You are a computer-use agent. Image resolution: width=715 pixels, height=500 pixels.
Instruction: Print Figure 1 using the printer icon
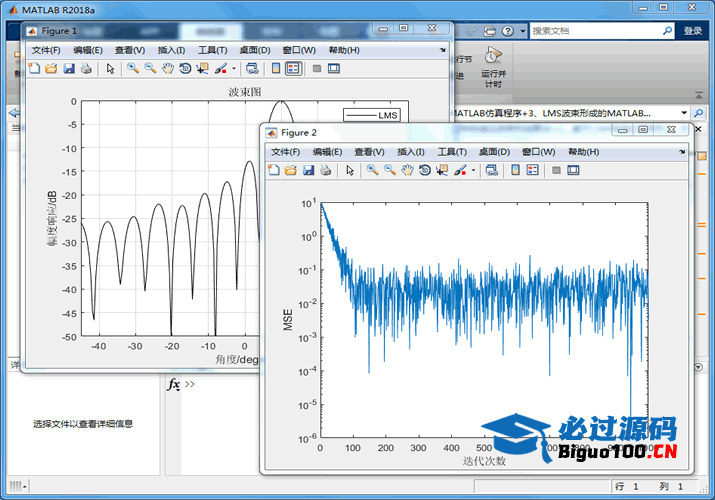pos(86,68)
